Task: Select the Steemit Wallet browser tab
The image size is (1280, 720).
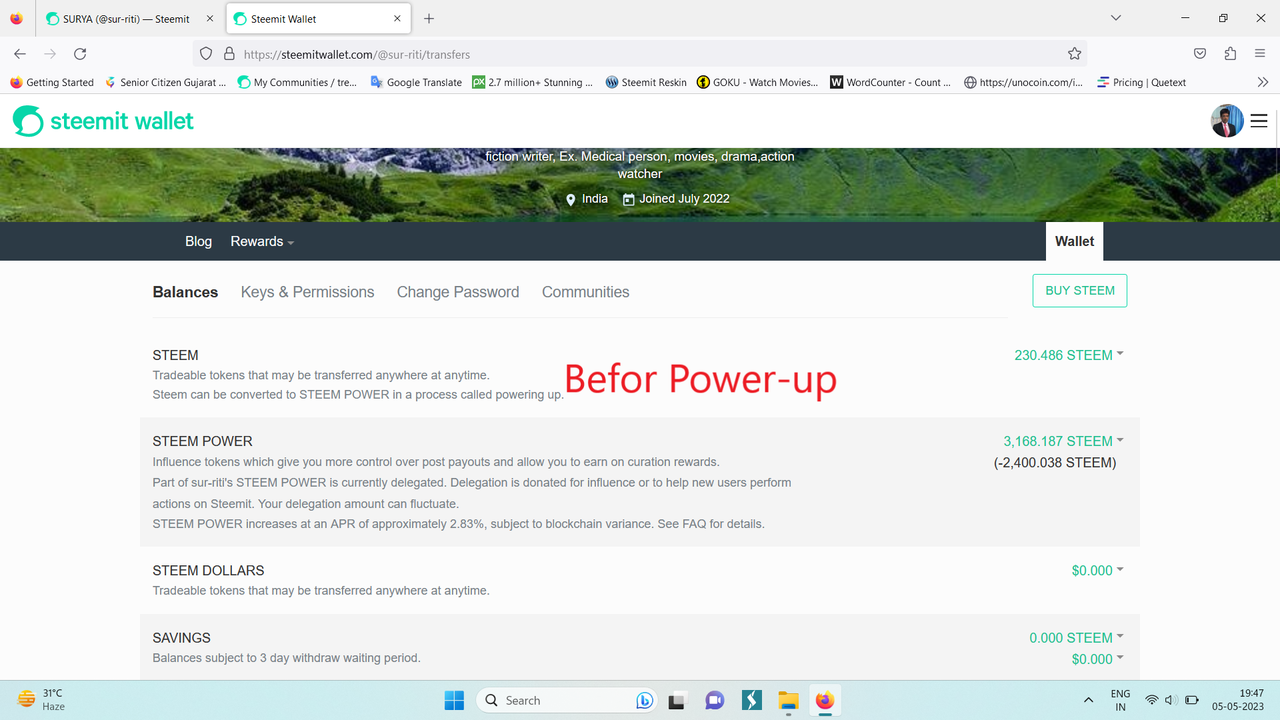Action: coord(318,19)
